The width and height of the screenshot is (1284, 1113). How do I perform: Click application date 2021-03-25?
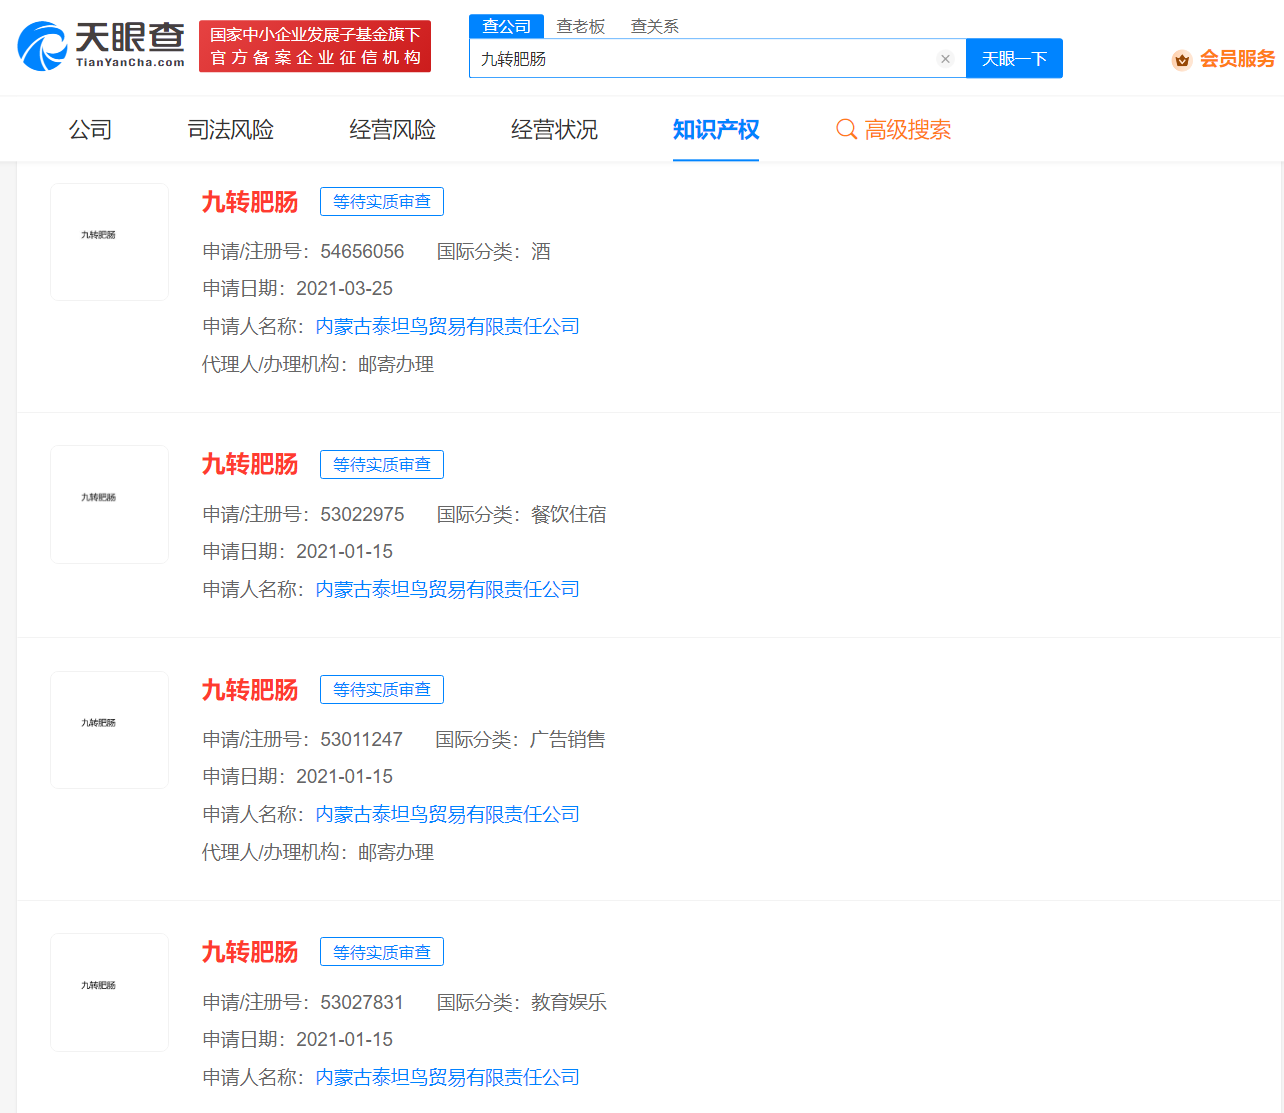pos(344,289)
